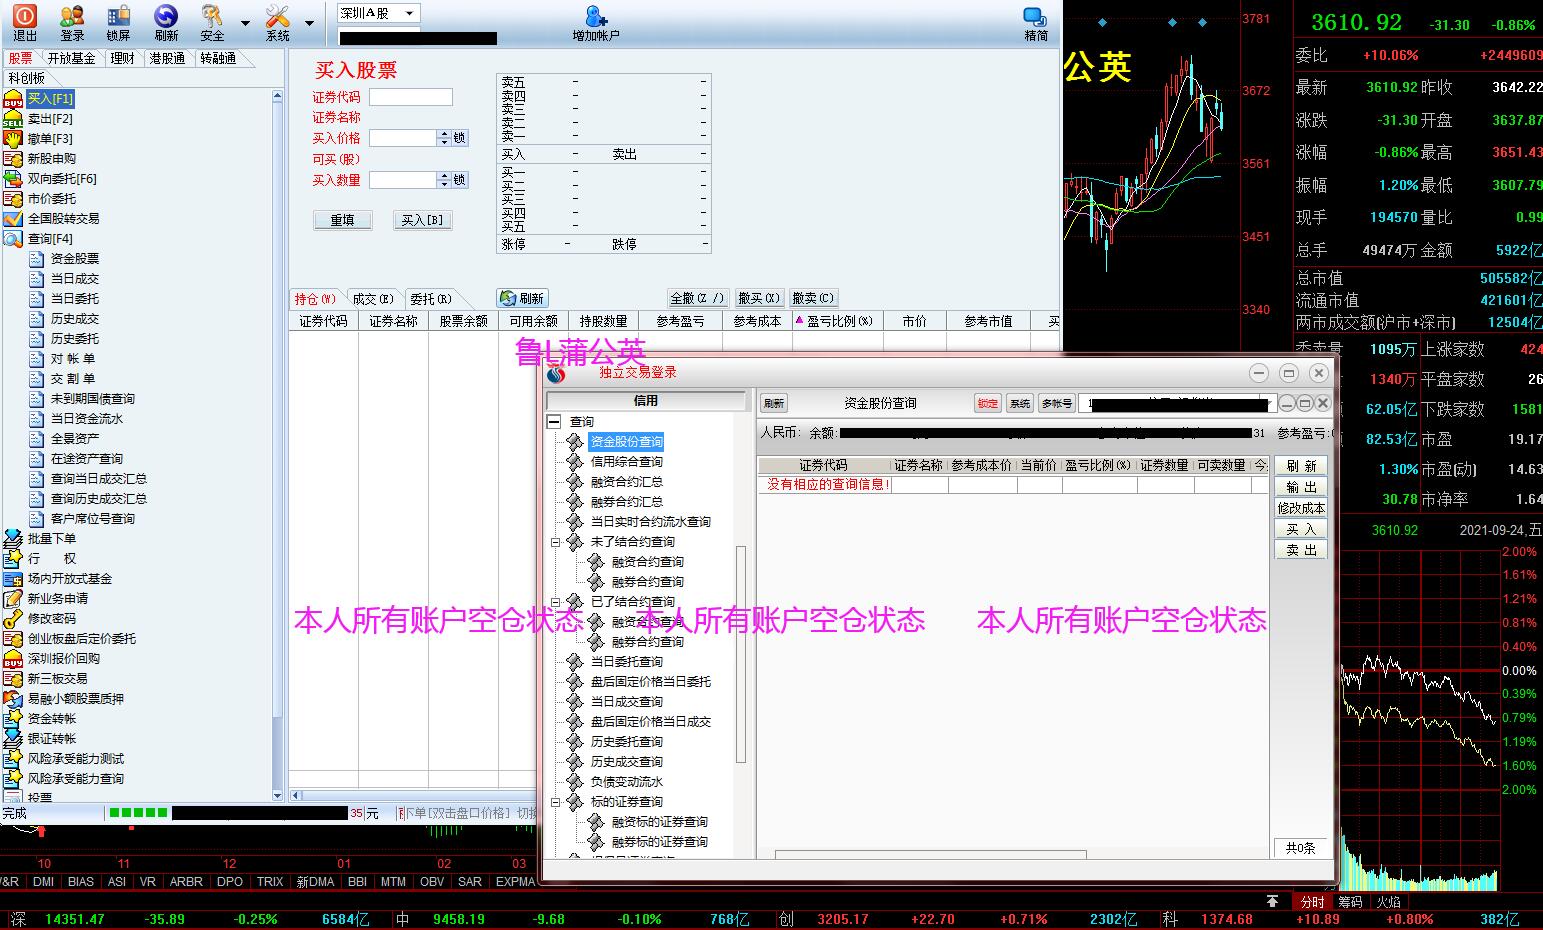This screenshot has width=1543, height=930.
Task: Switch to the 理财 tab
Action: click(x=123, y=59)
